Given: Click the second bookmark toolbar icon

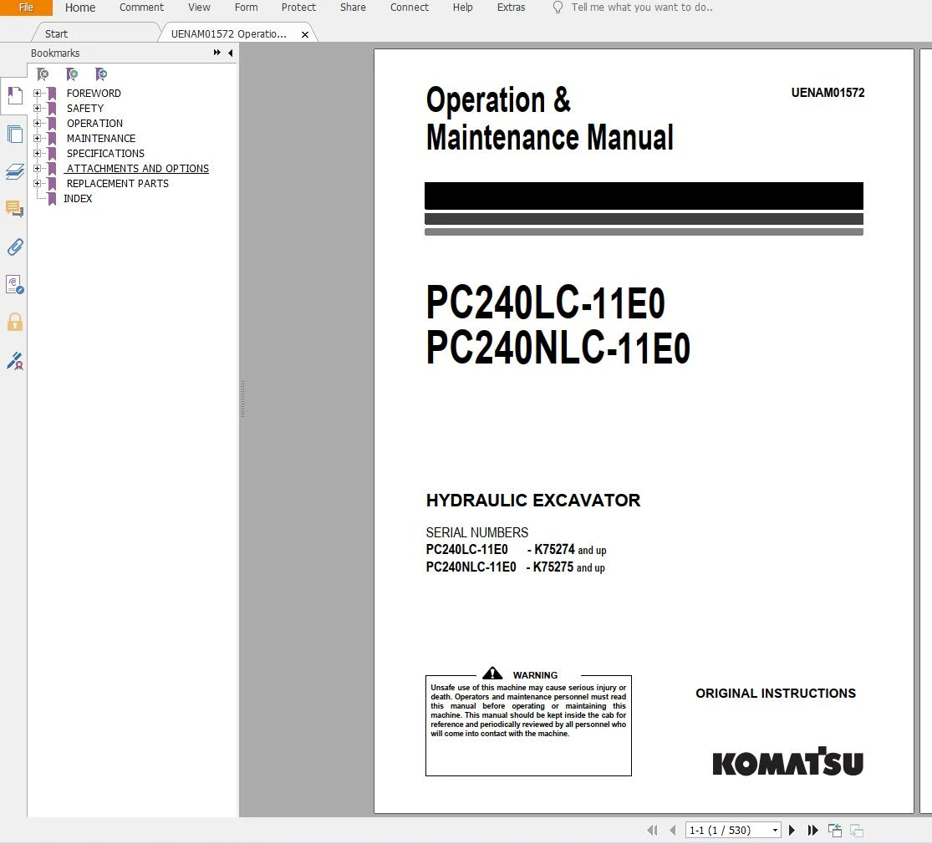Looking at the screenshot, I should [x=72, y=74].
